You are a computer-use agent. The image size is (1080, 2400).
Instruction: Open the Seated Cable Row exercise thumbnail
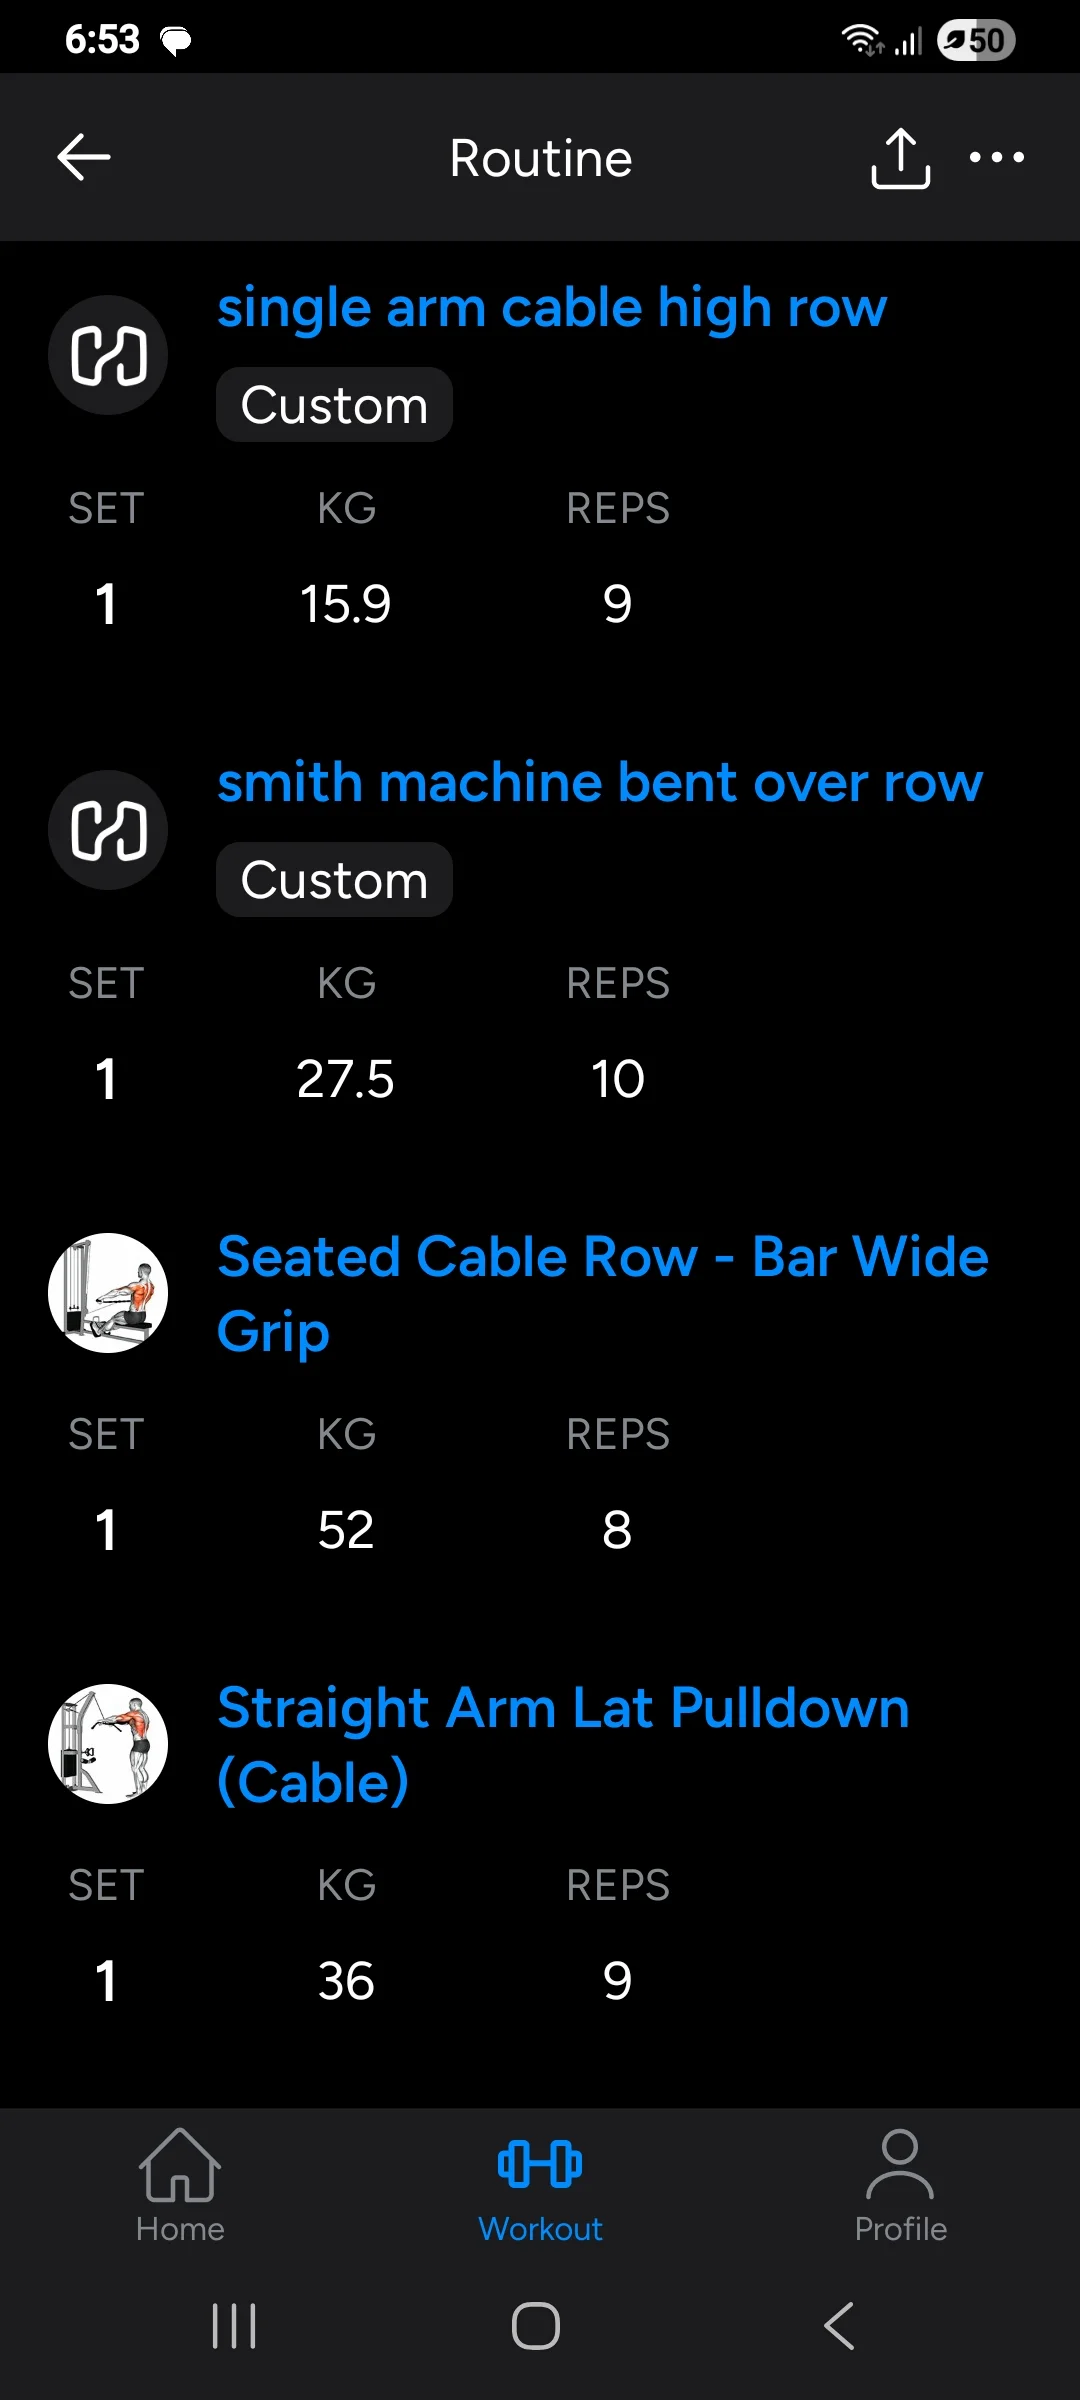coord(108,1293)
